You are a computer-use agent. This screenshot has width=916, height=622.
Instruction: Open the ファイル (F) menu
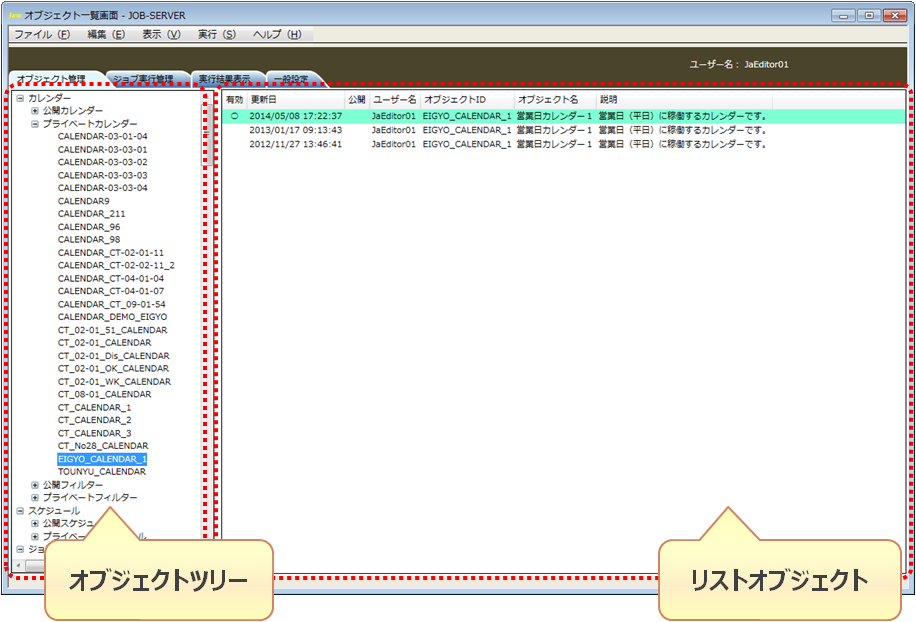coord(42,34)
